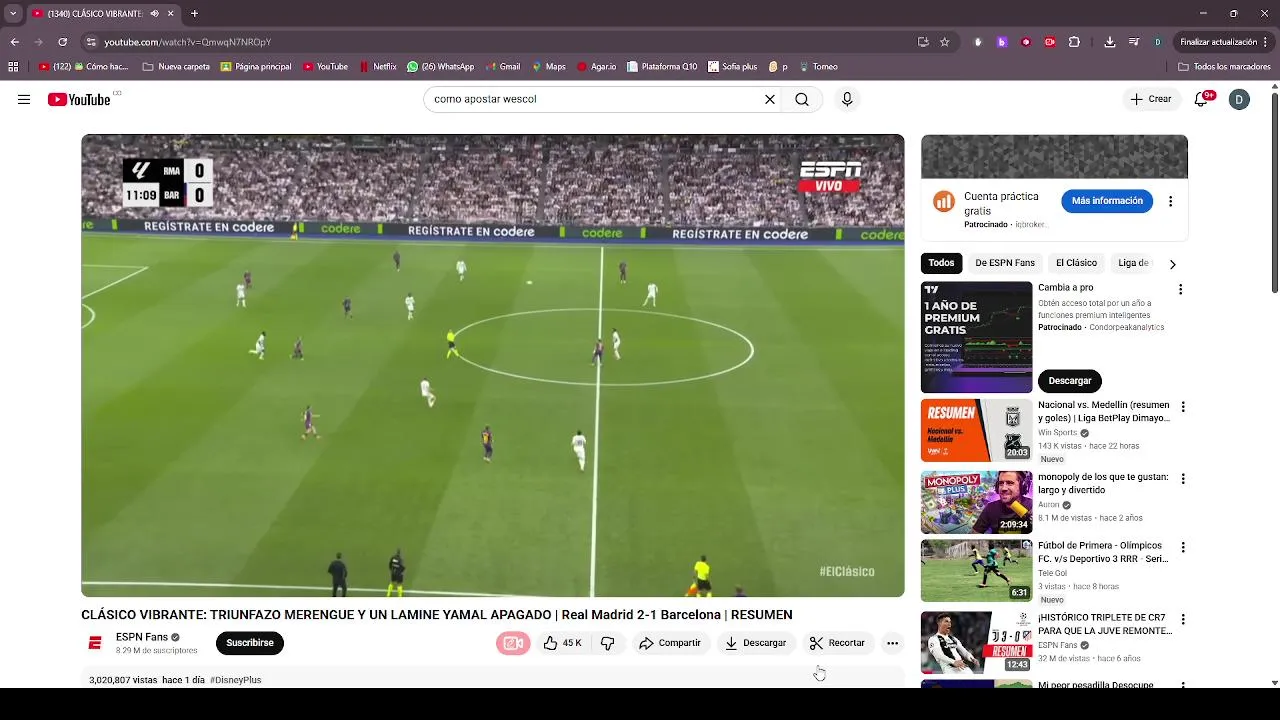
Task: Click the search magnifier button
Action: (x=802, y=99)
